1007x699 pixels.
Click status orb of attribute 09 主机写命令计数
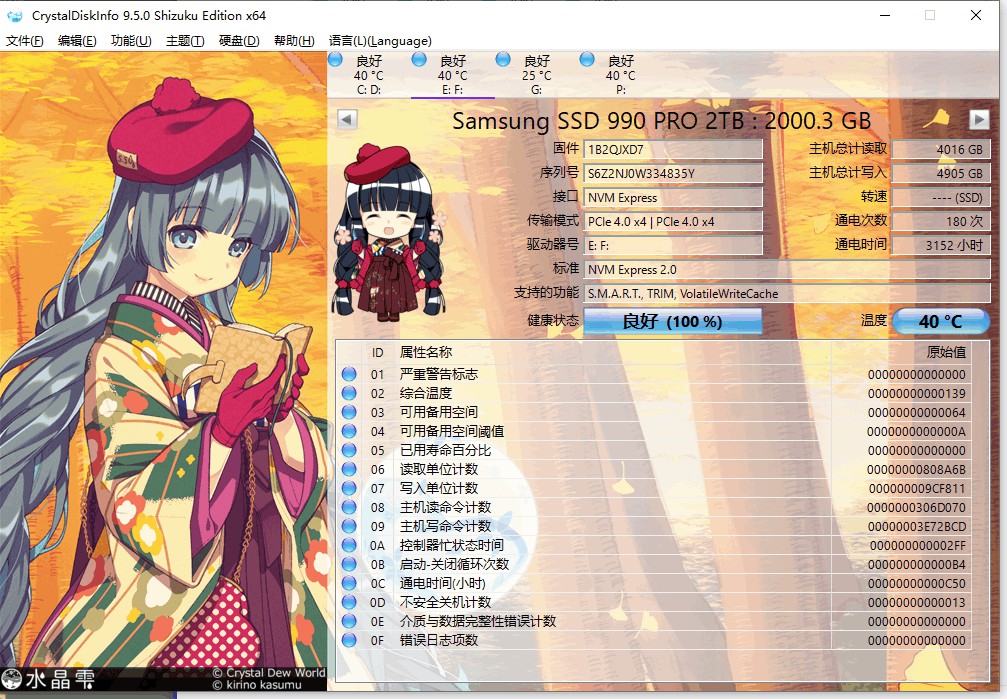coord(349,526)
